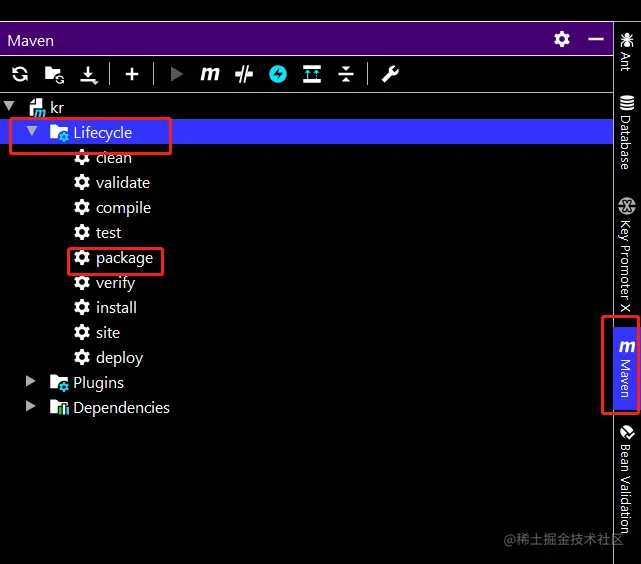Click the Dependencies library icon
Viewport: 641px width, 564px height.
(59, 407)
